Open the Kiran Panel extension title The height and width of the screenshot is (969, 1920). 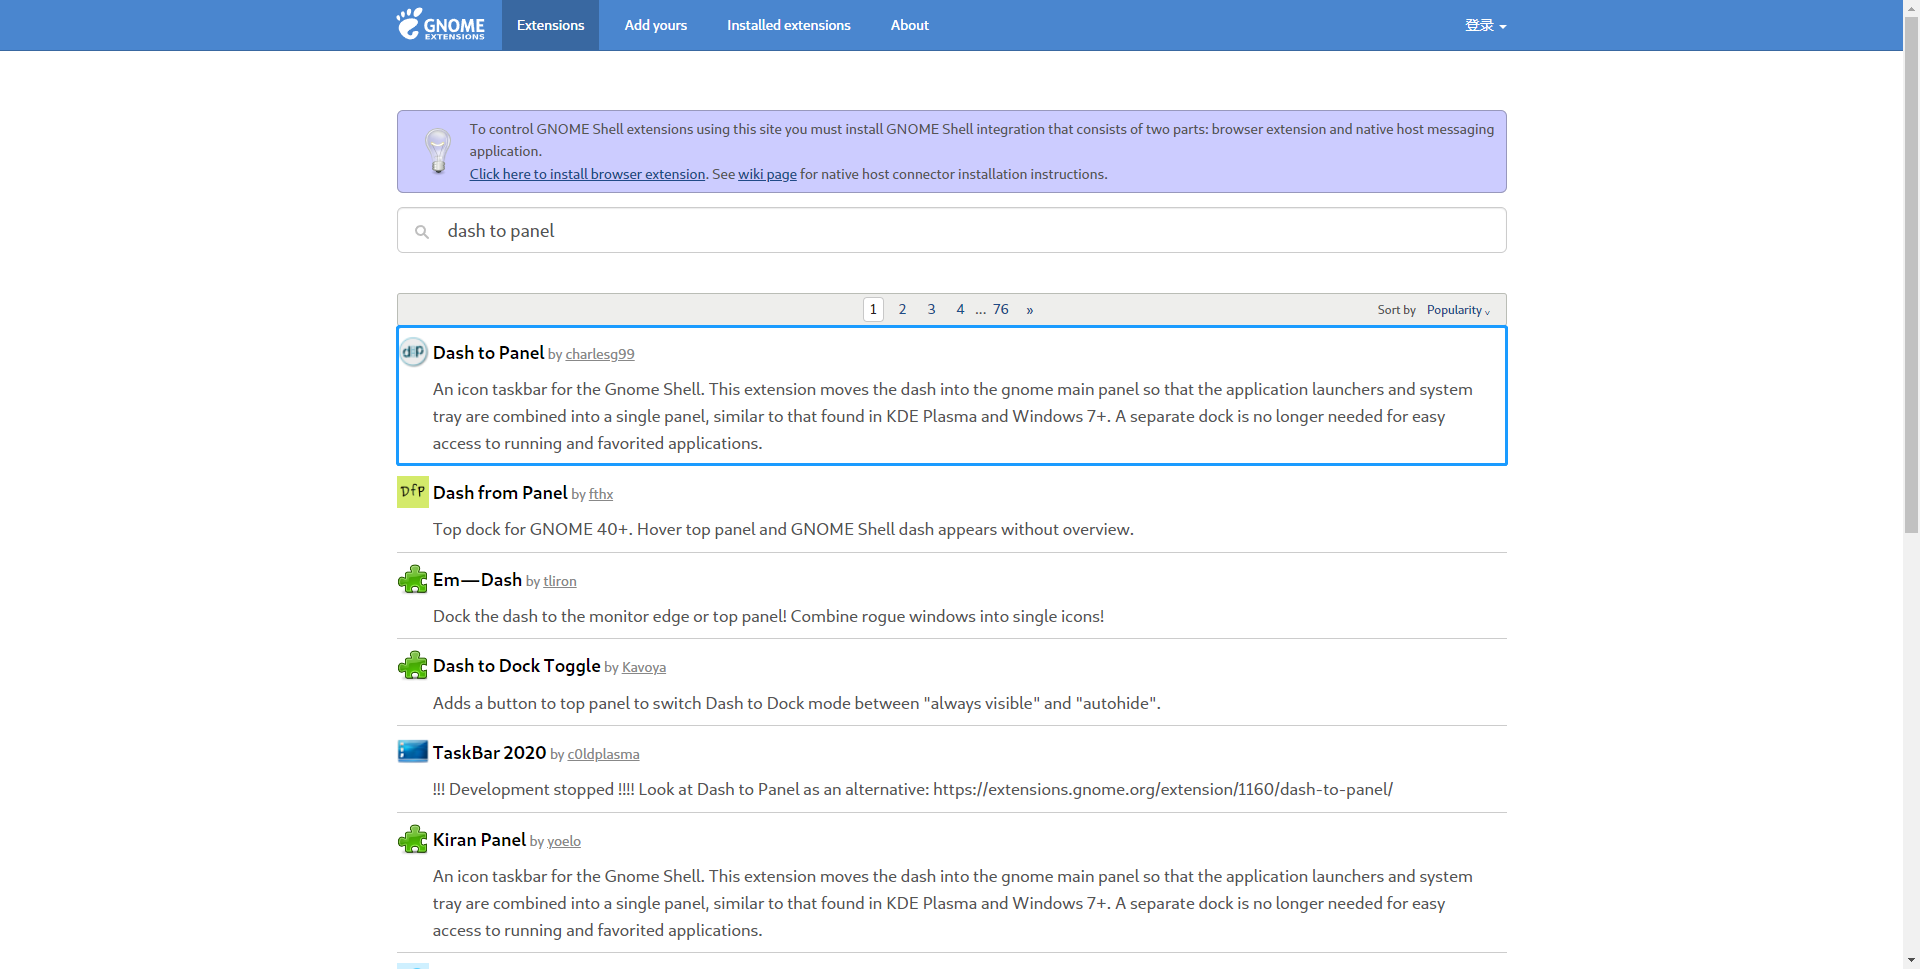pos(479,840)
